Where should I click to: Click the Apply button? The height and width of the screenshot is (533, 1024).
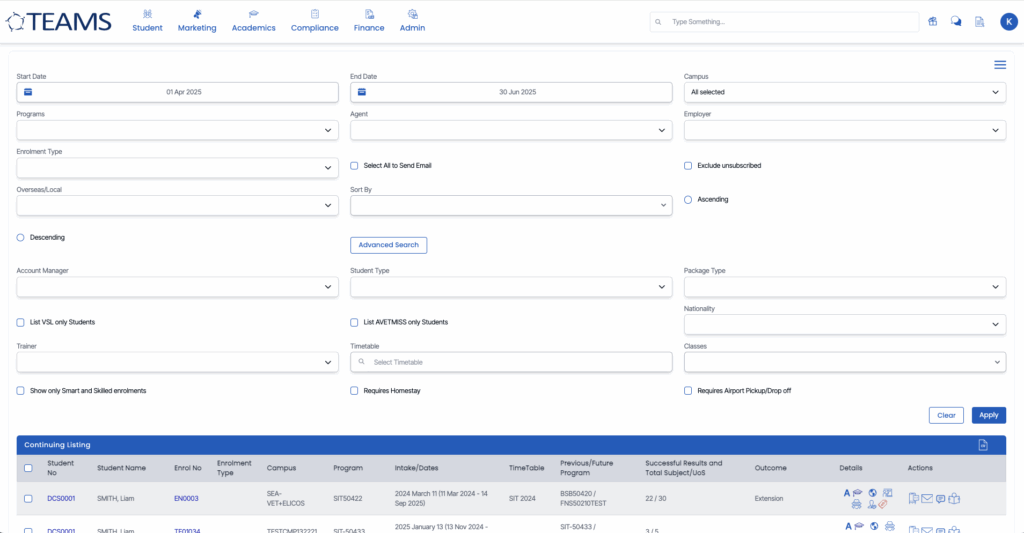tap(989, 415)
